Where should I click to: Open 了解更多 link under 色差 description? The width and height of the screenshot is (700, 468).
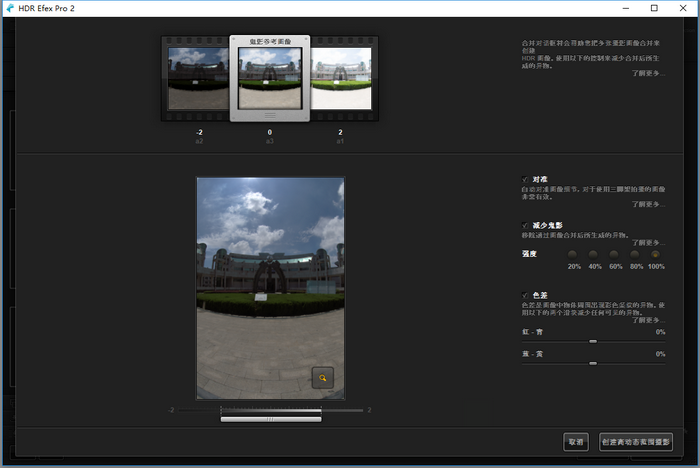point(648,320)
